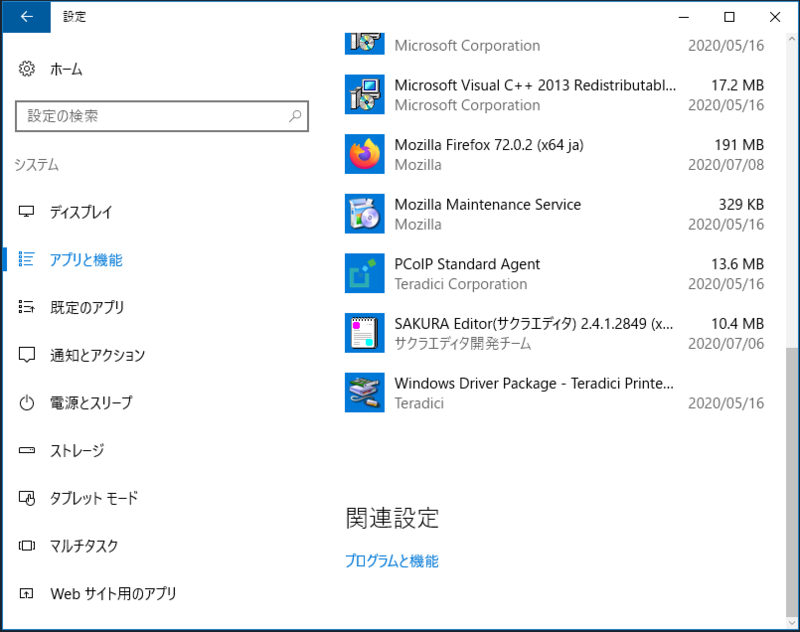
Task: Click the 2020/07/08 install date
Action: (726, 165)
